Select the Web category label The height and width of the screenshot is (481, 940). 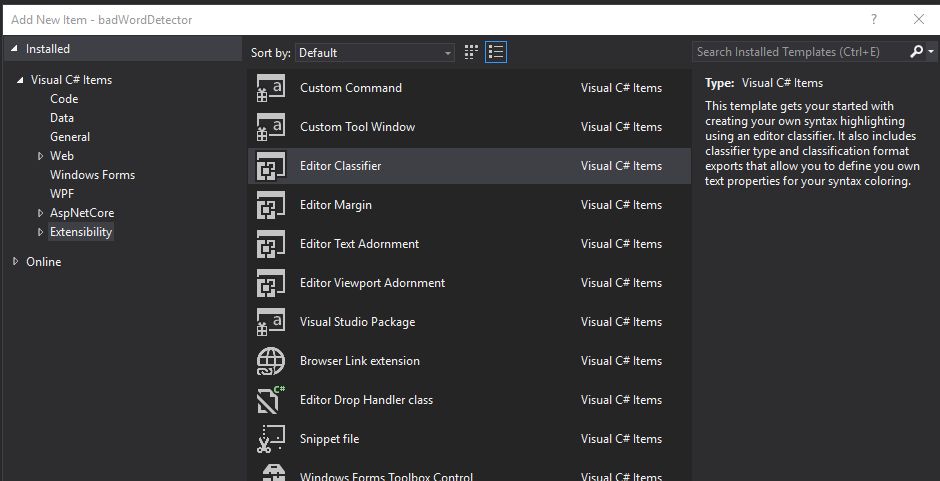pos(62,156)
